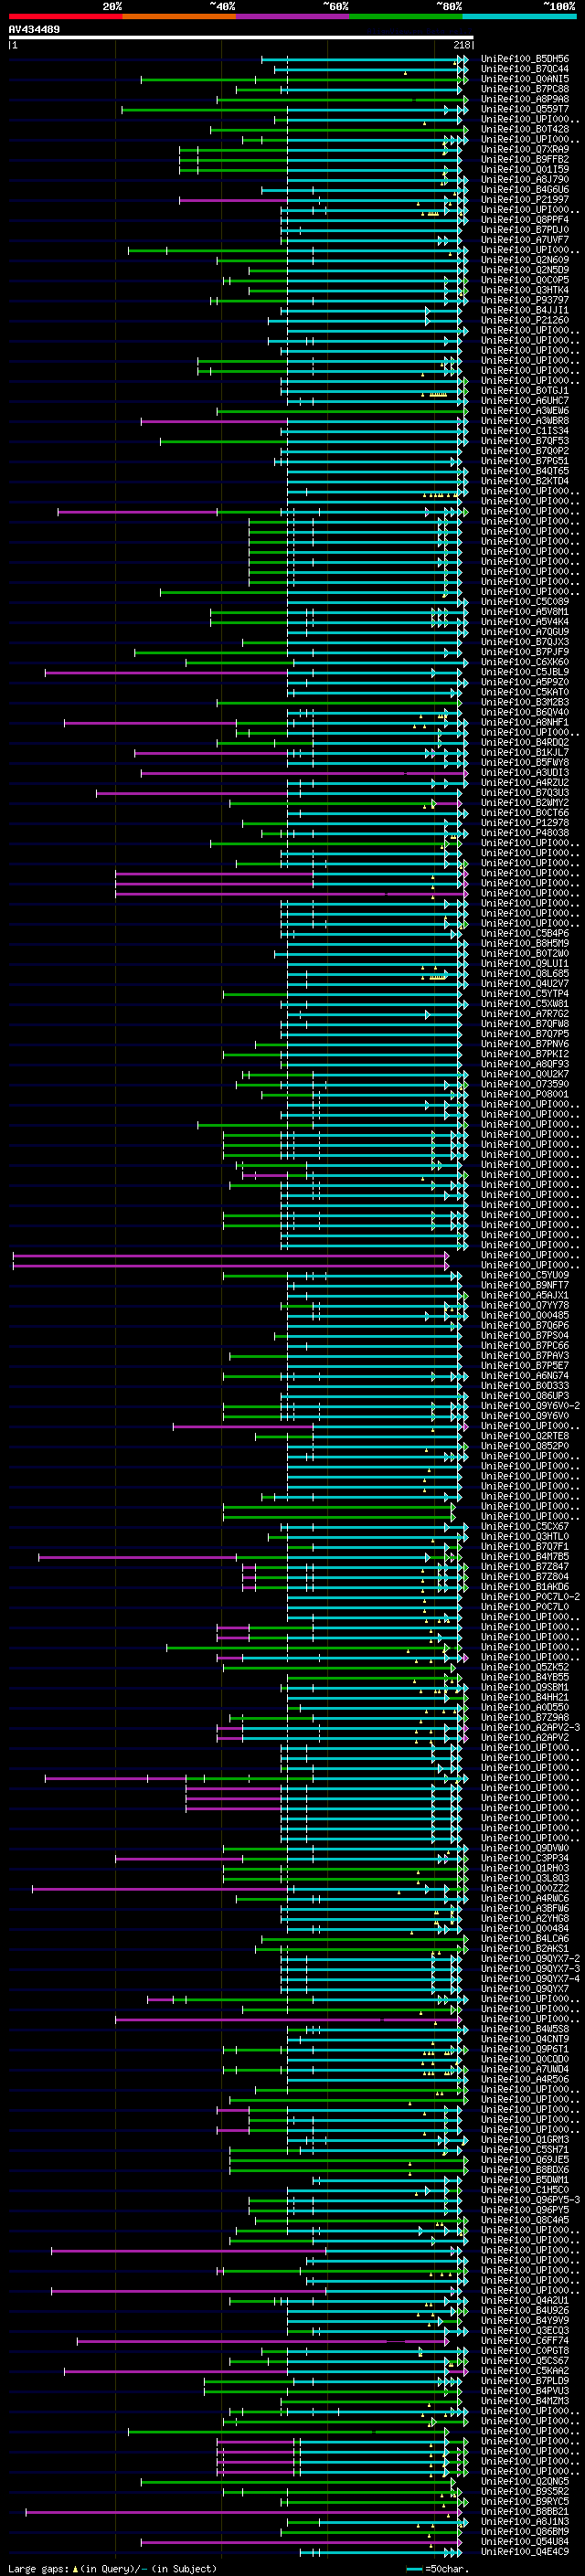This screenshot has height=2576, width=585.
Task: Select the UniRef100_B7PG51 label
Action: pyautogui.click(x=525, y=461)
